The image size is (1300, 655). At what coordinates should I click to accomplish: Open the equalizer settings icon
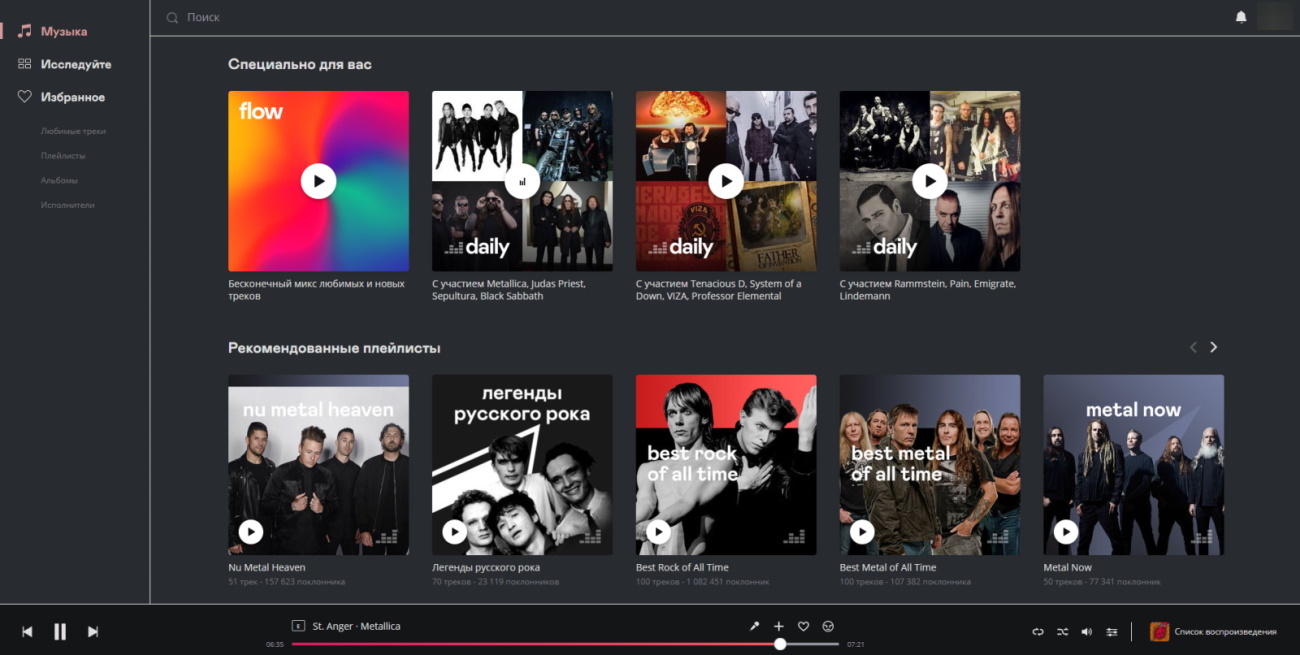1112,631
